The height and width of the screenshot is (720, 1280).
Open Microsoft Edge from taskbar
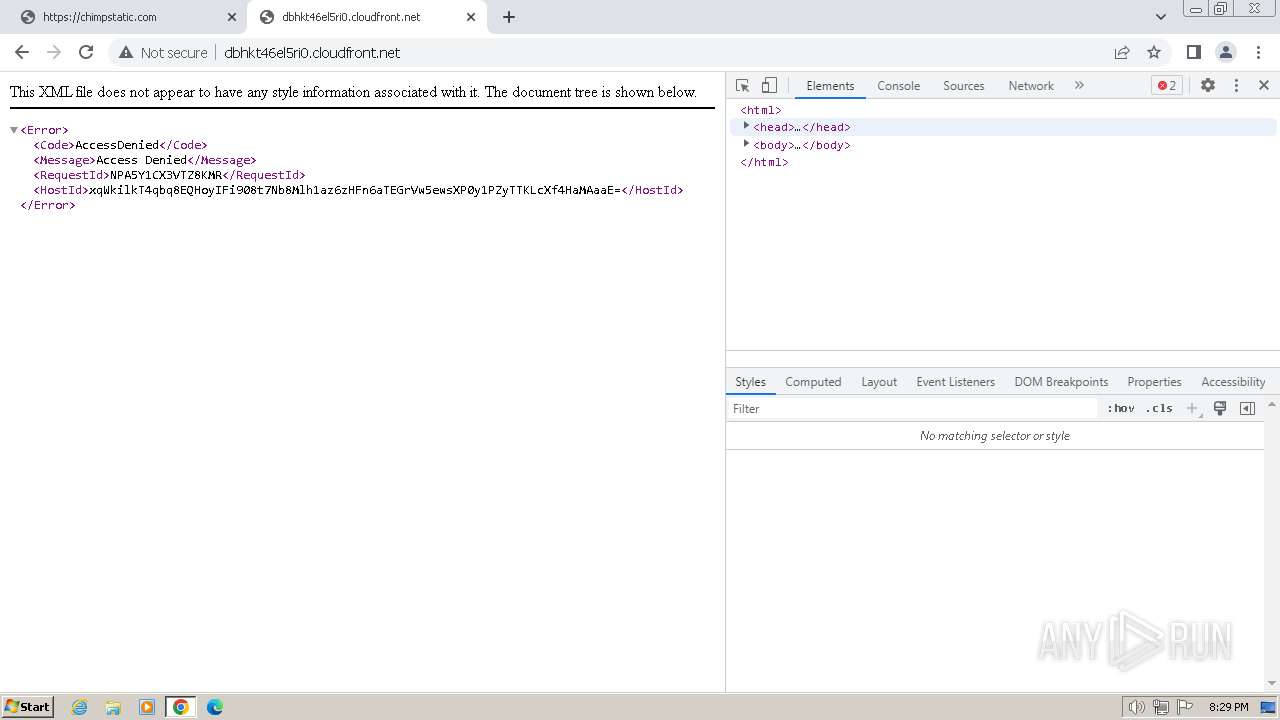[215, 707]
